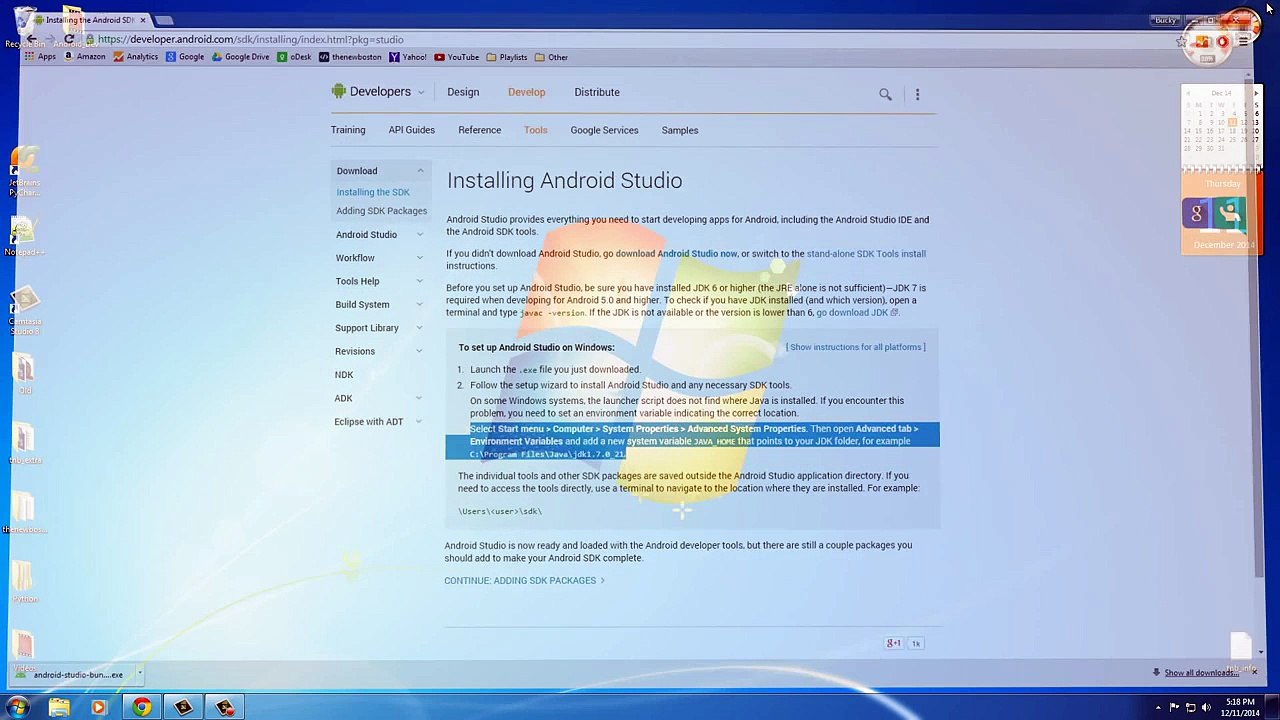Open the Apps bookmark shortcut
Viewport: 1280px width, 720px height.
pyautogui.click(x=40, y=57)
